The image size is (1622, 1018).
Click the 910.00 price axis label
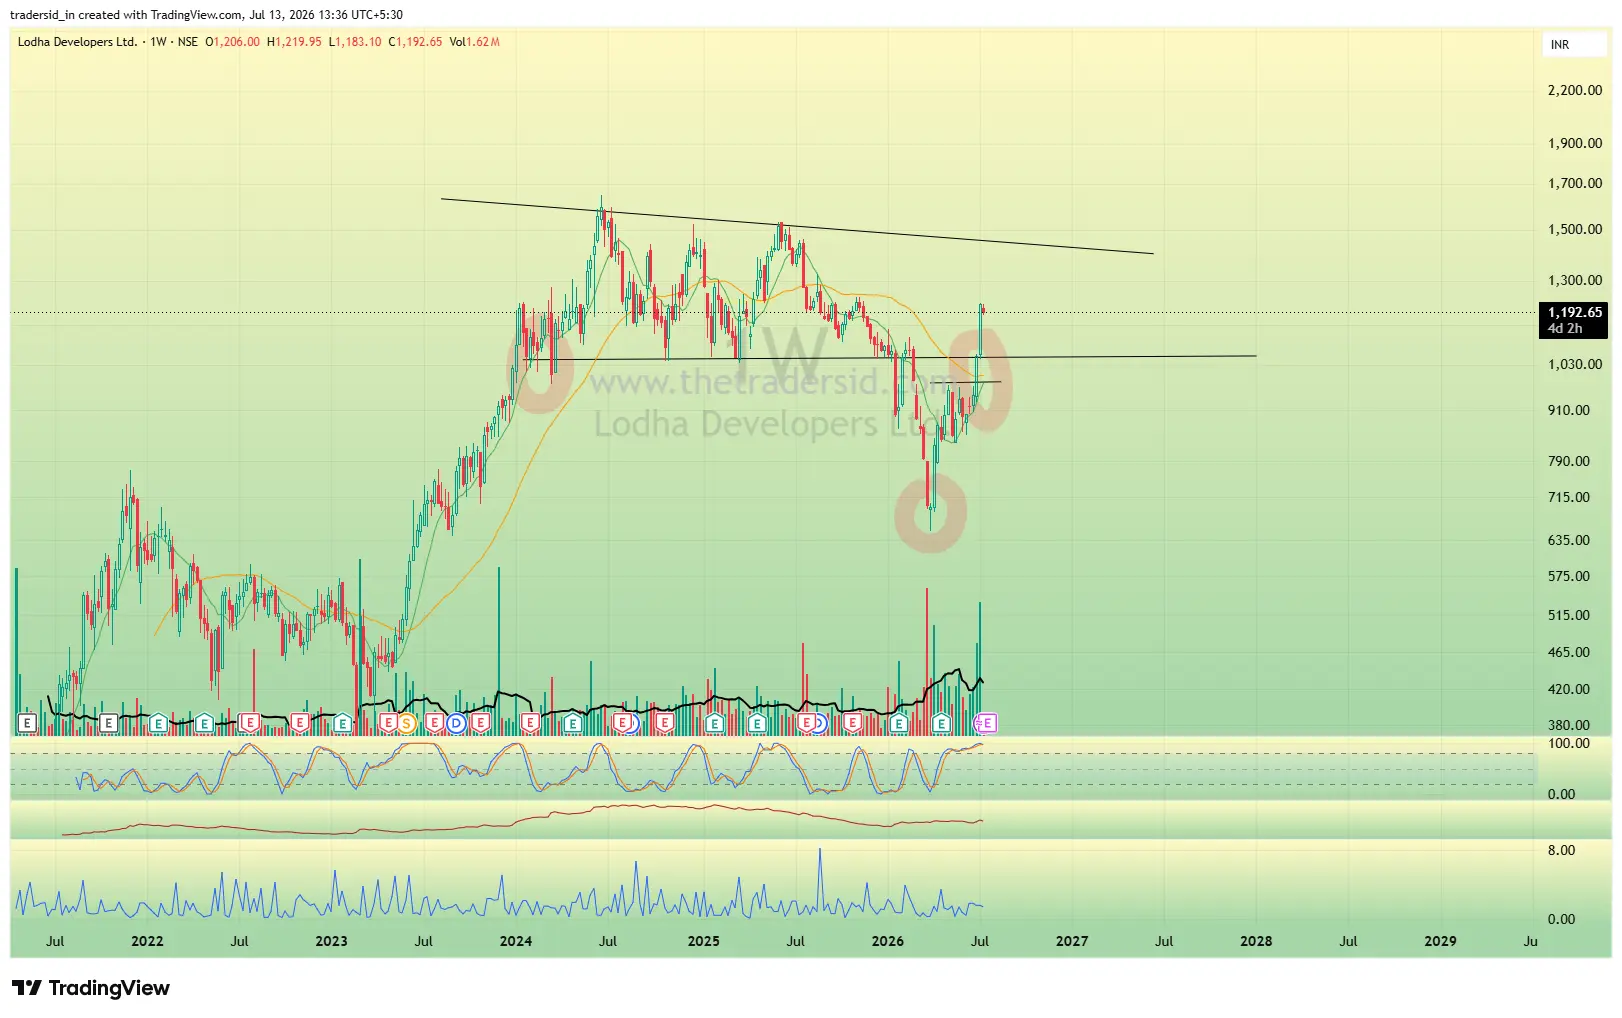tap(1568, 410)
